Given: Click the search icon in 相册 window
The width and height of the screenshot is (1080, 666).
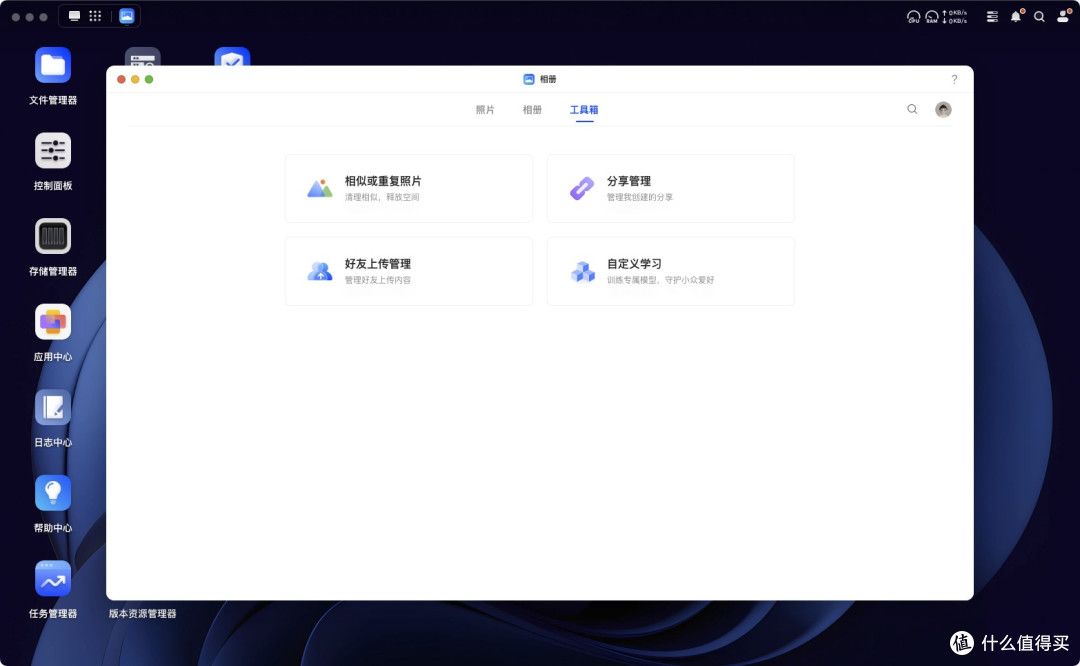Looking at the screenshot, I should tap(912, 109).
